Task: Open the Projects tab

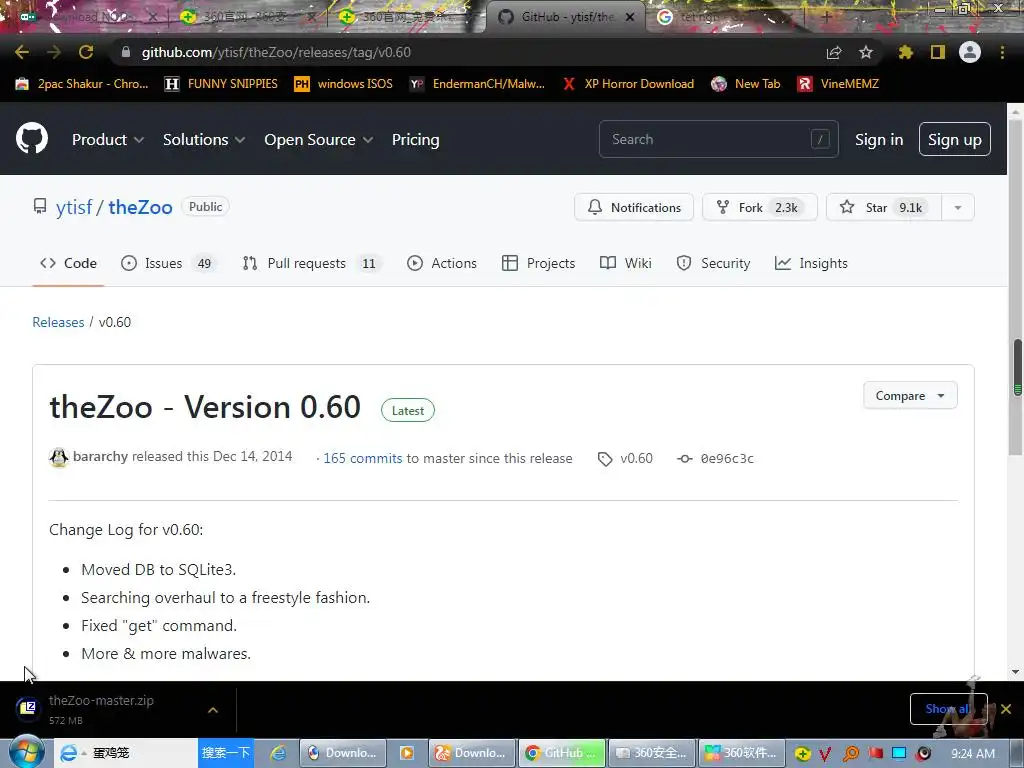Action: [x=539, y=263]
